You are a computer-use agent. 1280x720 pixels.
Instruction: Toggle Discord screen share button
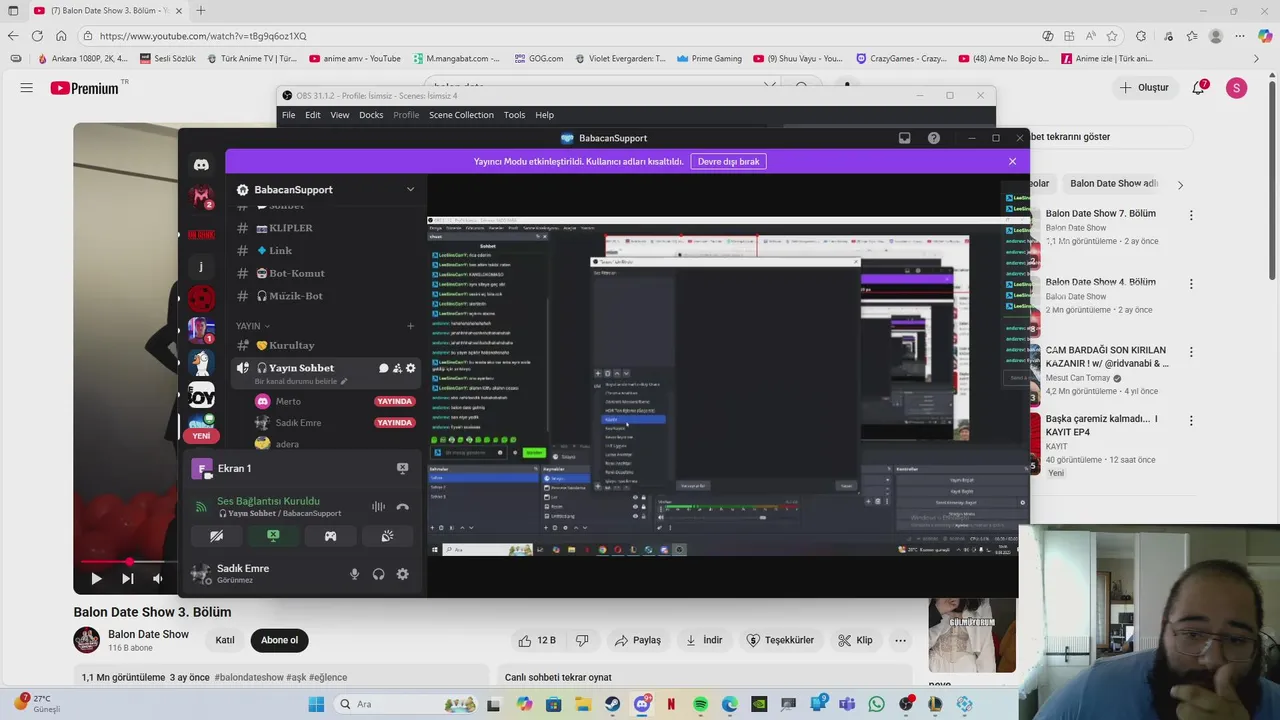coord(273,536)
